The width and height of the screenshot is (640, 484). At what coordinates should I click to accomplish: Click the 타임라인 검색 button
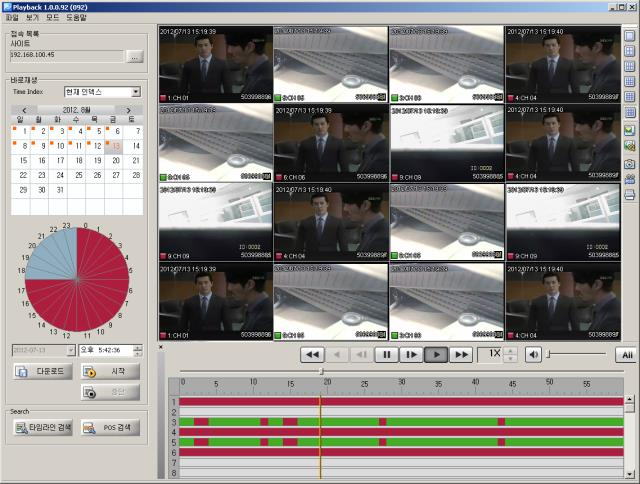click(x=43, y=427)
